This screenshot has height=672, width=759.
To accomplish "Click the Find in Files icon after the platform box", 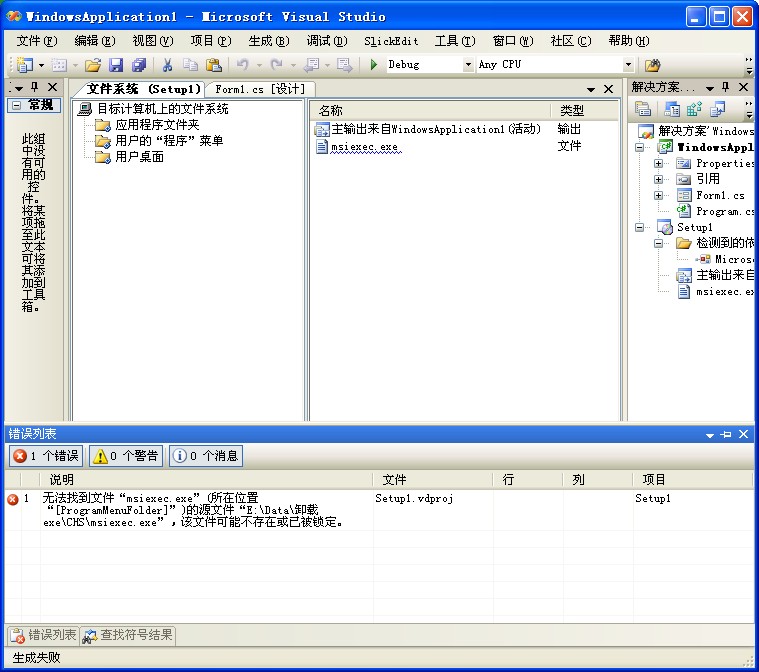I will point(653,64).
